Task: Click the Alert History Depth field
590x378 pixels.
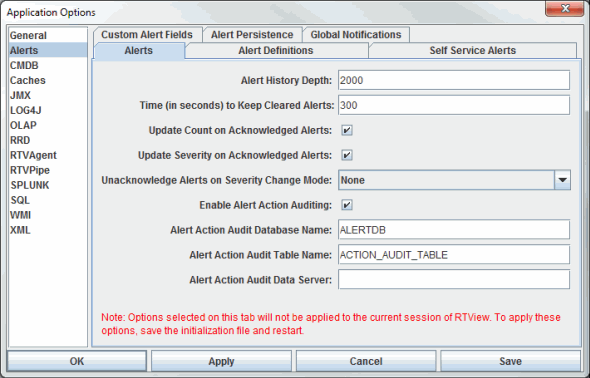Action: [454, 80]
